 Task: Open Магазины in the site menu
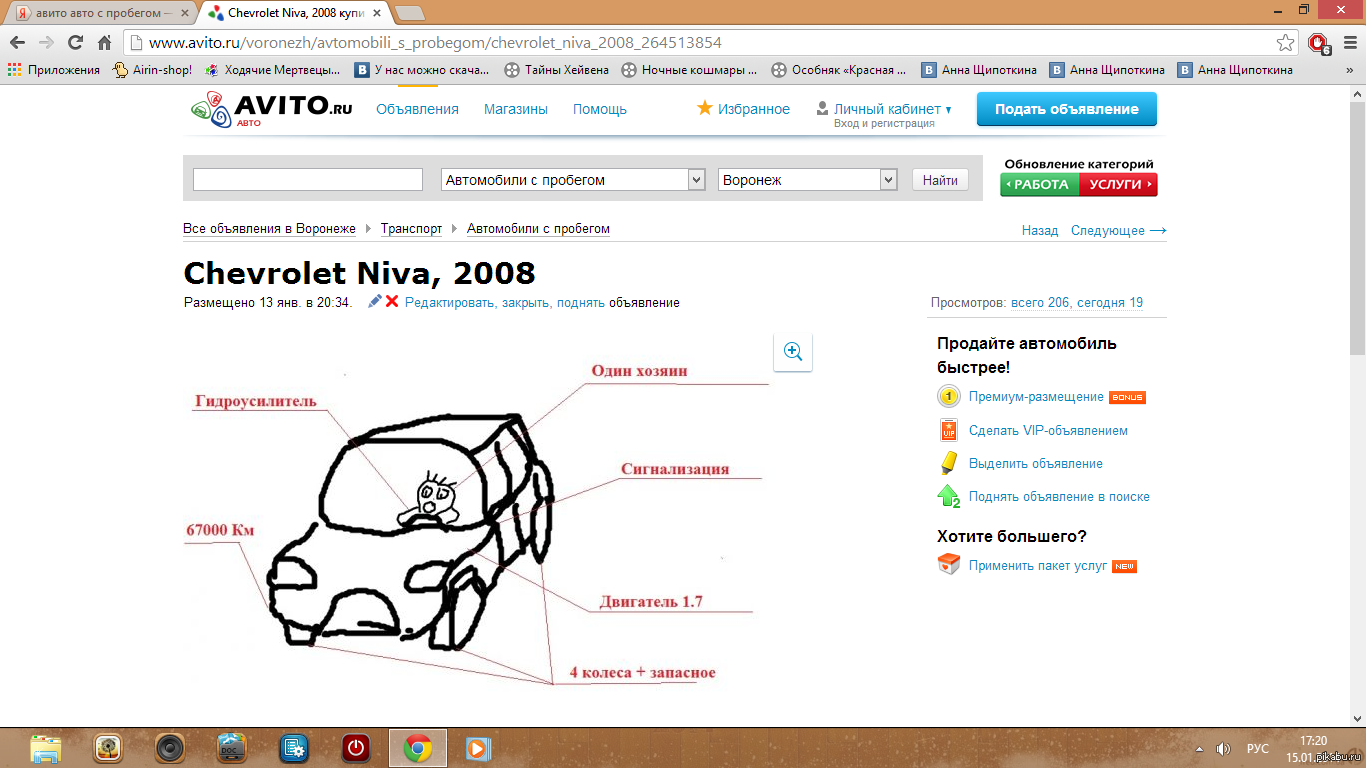coord(516,109)
